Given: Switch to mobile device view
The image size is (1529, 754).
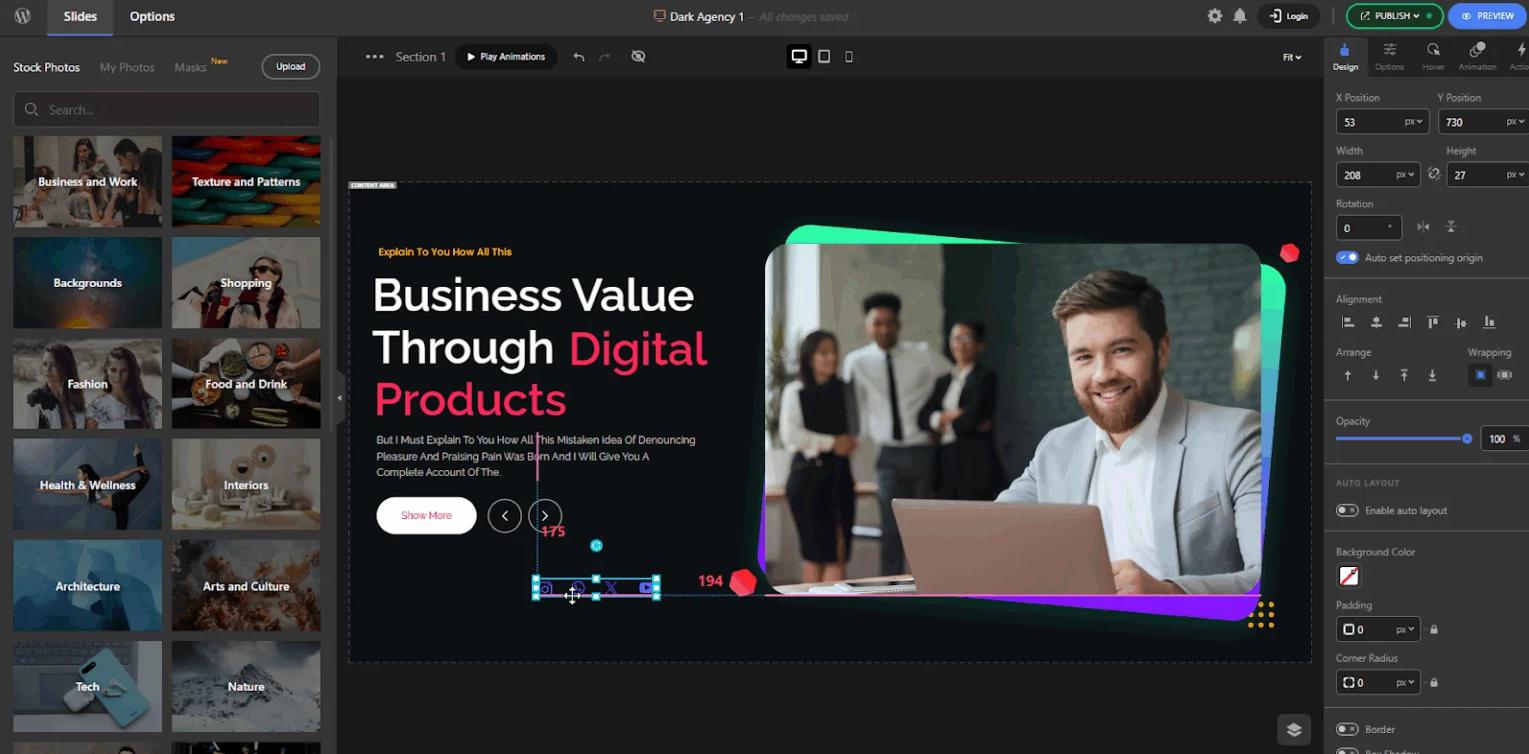Looking at the screenshot, I should pos(849,57).
